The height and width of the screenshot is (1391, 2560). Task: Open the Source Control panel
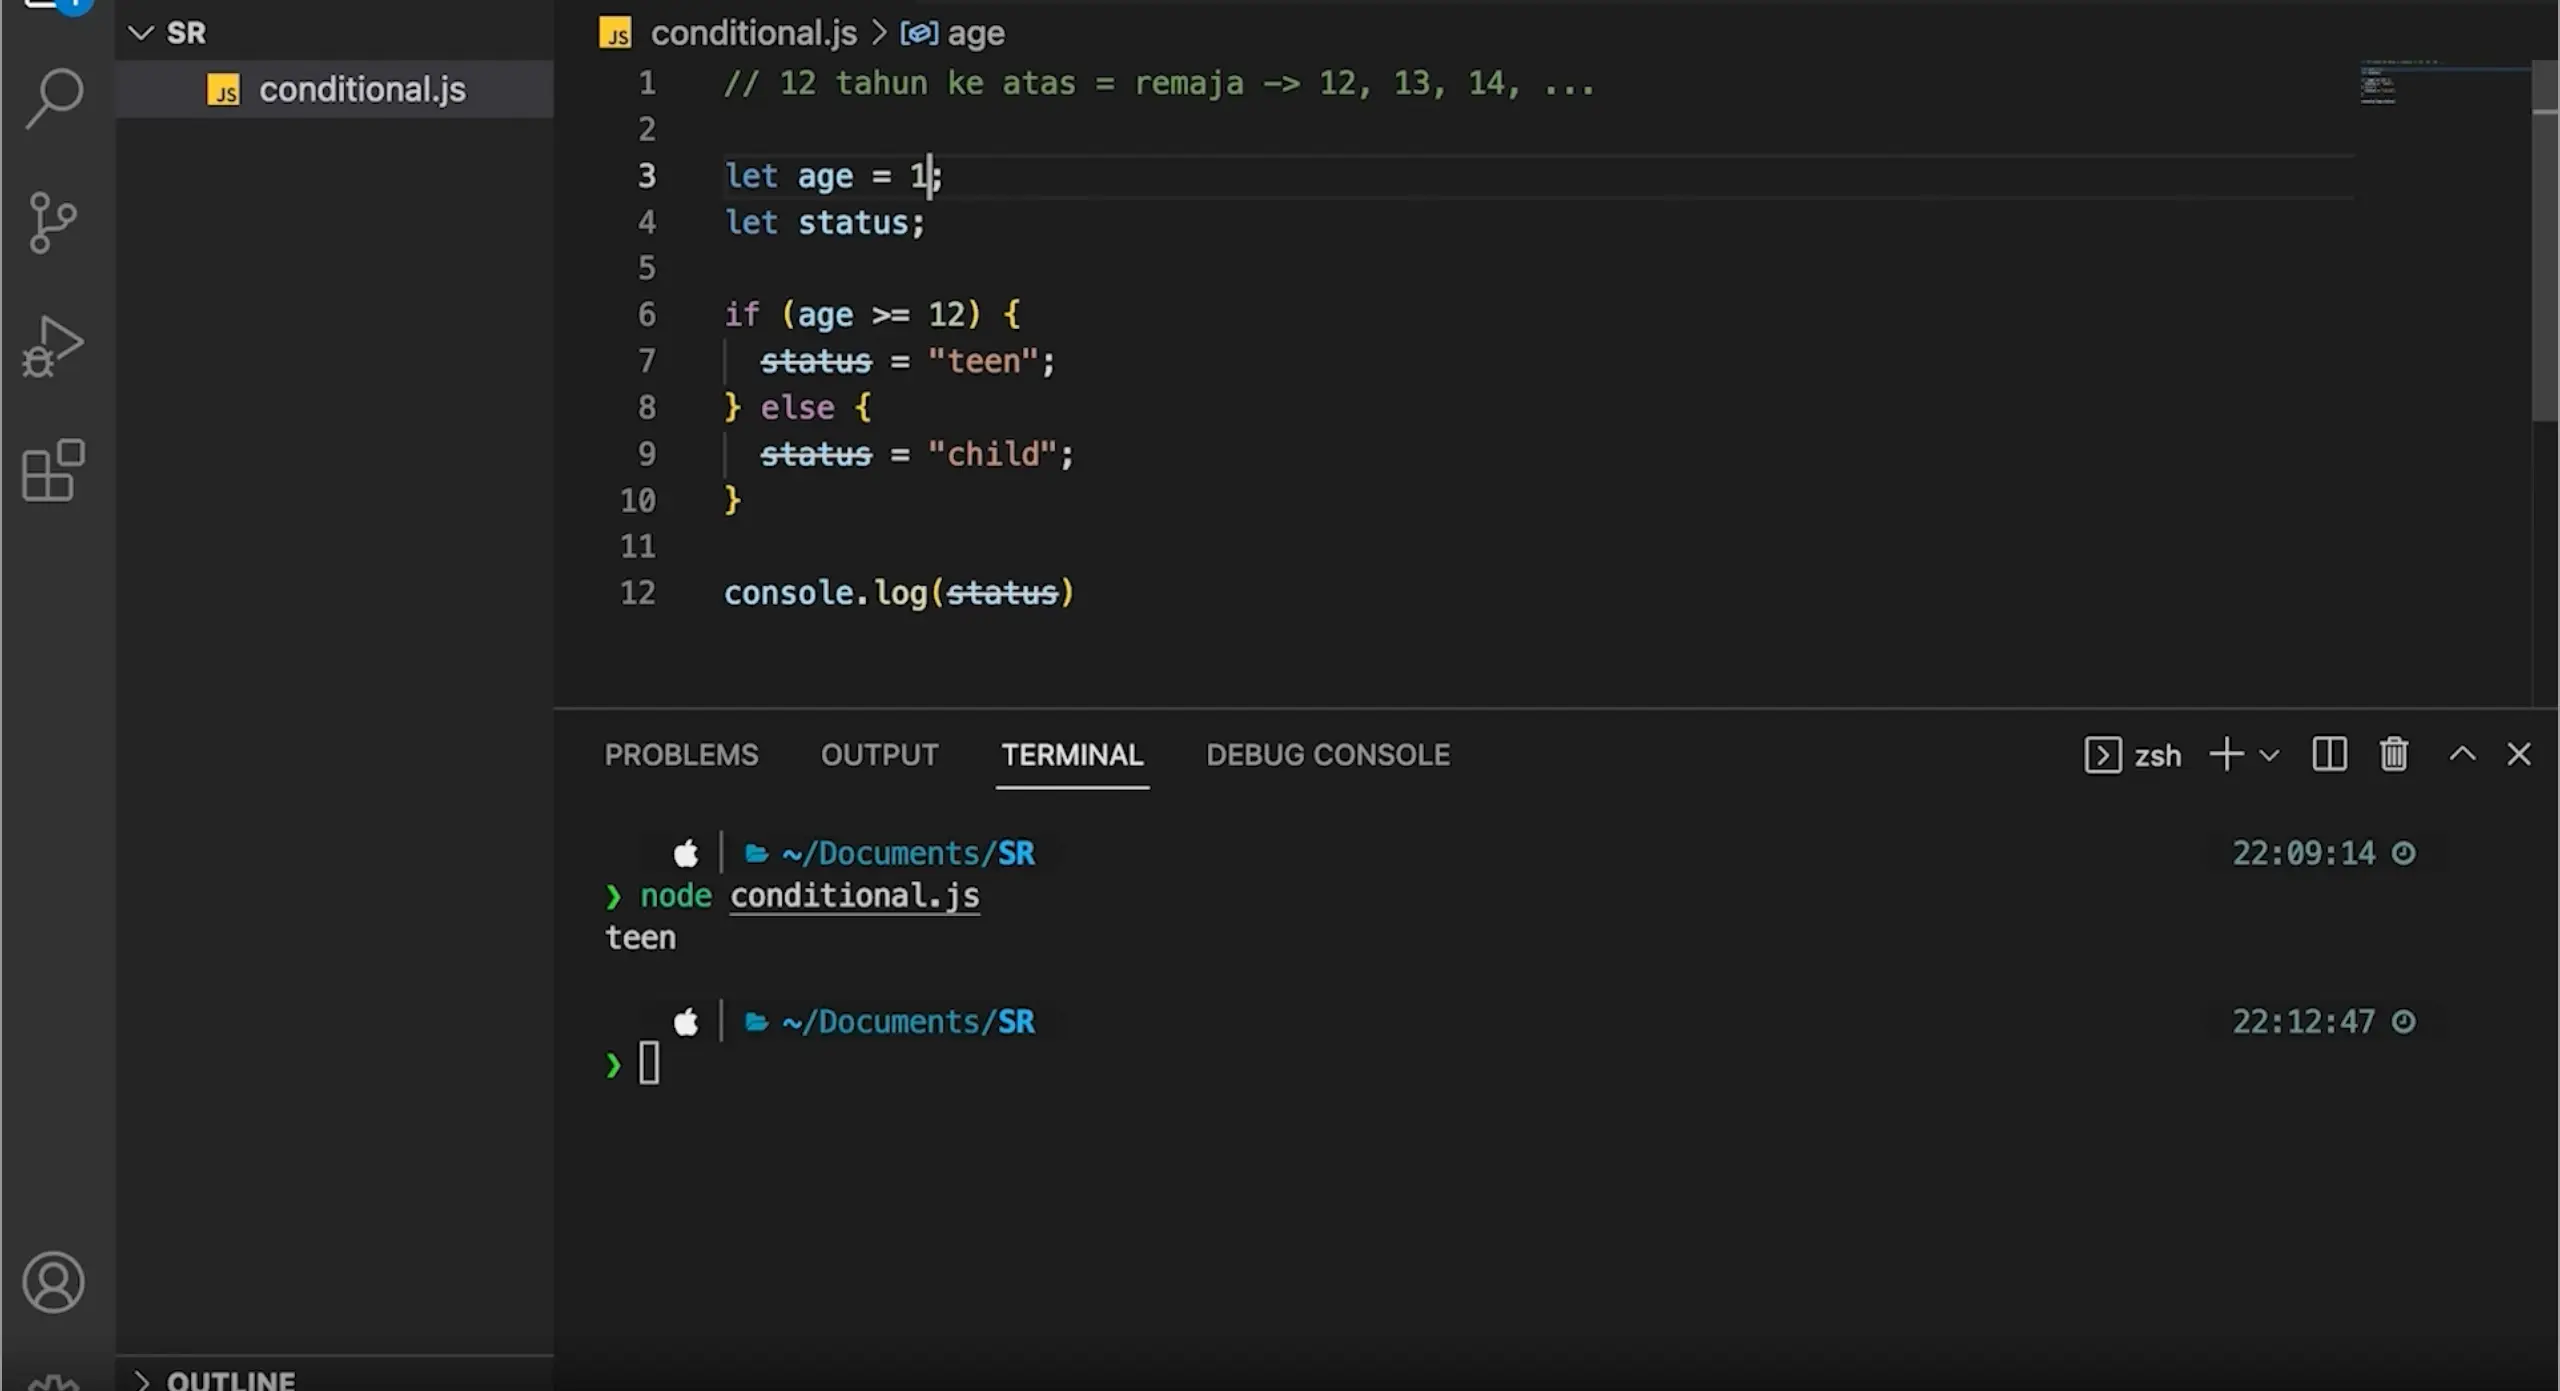coord(52,220)
